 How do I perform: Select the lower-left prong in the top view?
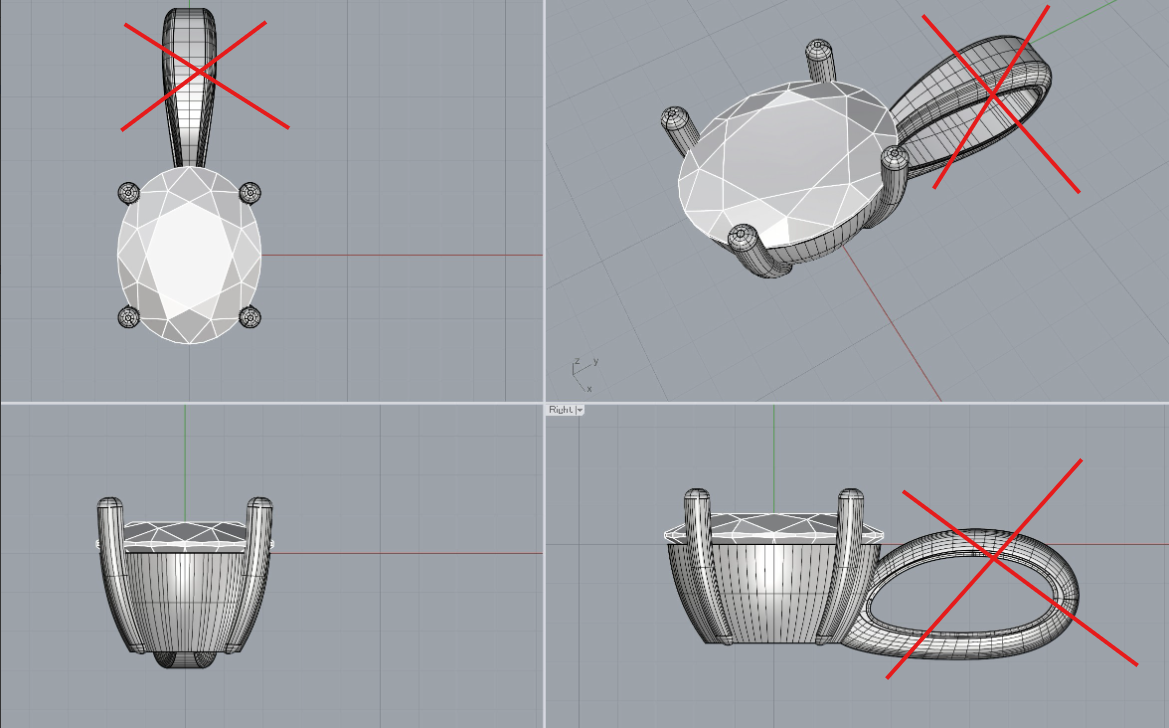pyautogui.click(x=129, y=317)
